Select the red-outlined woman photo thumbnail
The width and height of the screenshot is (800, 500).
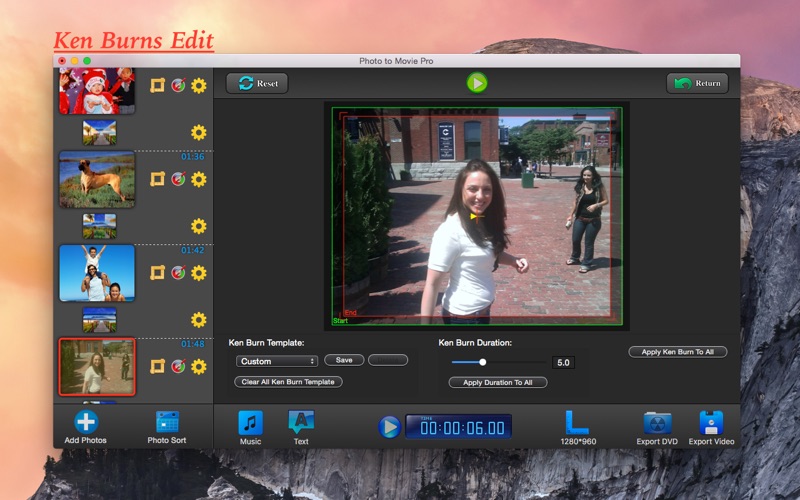(97, 366)
